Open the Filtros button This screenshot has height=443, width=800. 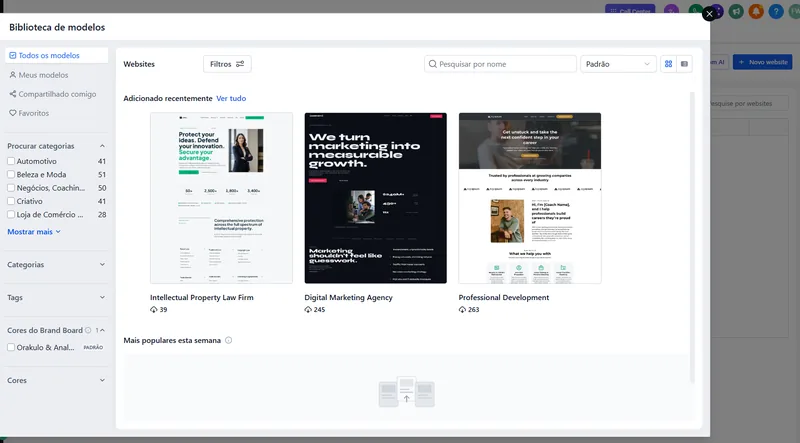coord(227,64)
